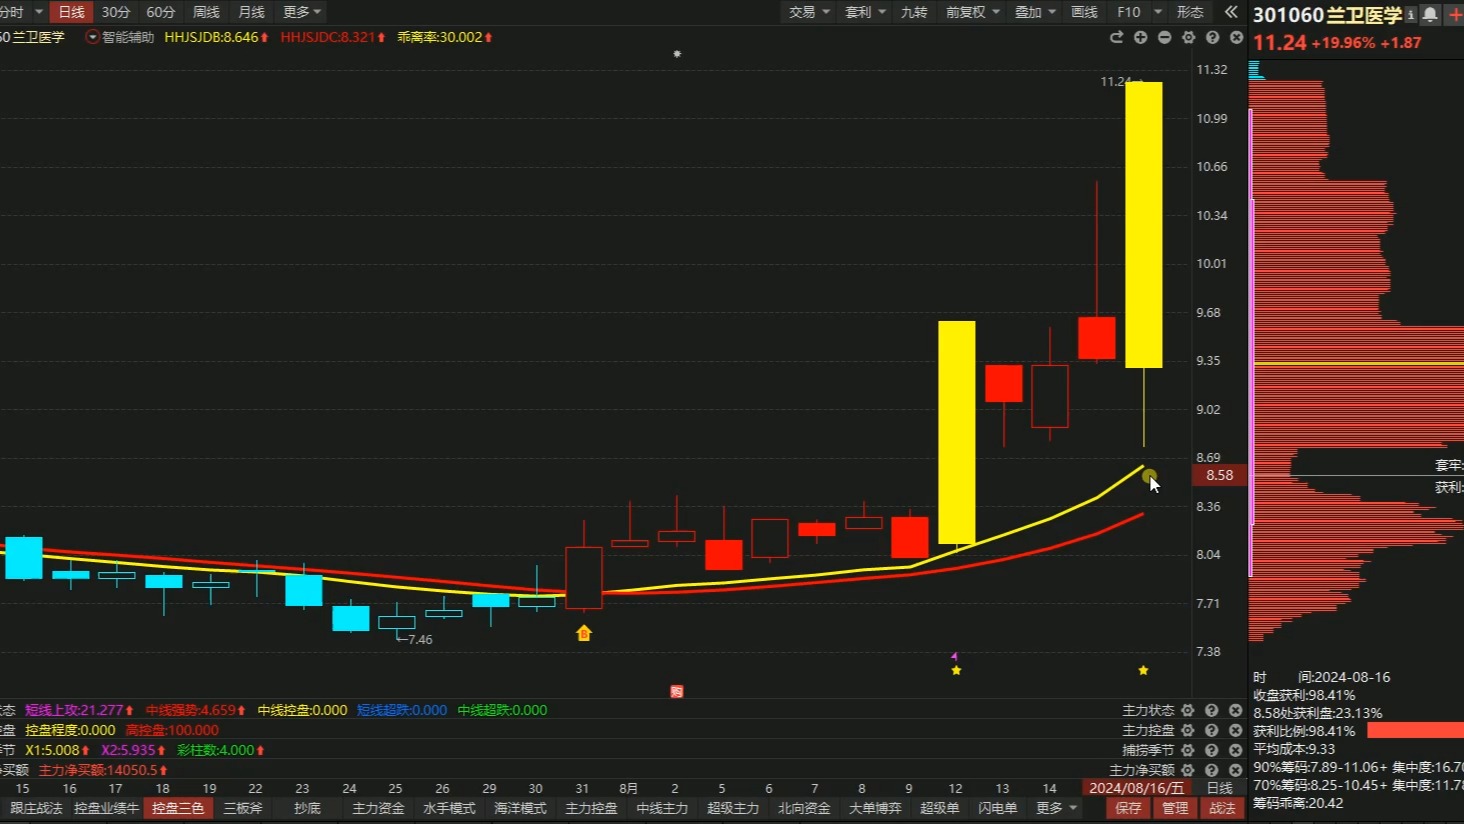
Task: Click the refresh arrow icon above the chart
Action: point(1116,37)
